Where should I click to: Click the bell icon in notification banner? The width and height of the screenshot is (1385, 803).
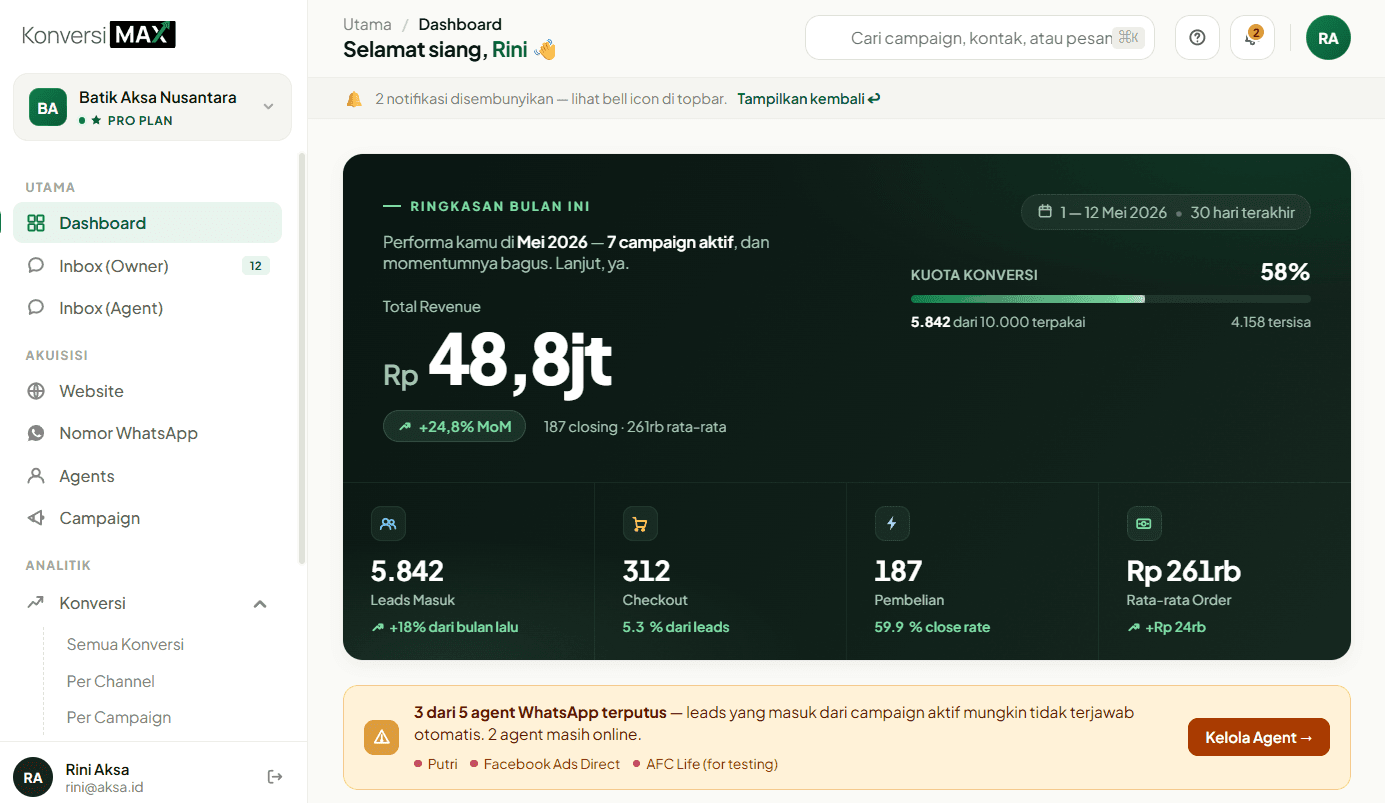point(354,99)
